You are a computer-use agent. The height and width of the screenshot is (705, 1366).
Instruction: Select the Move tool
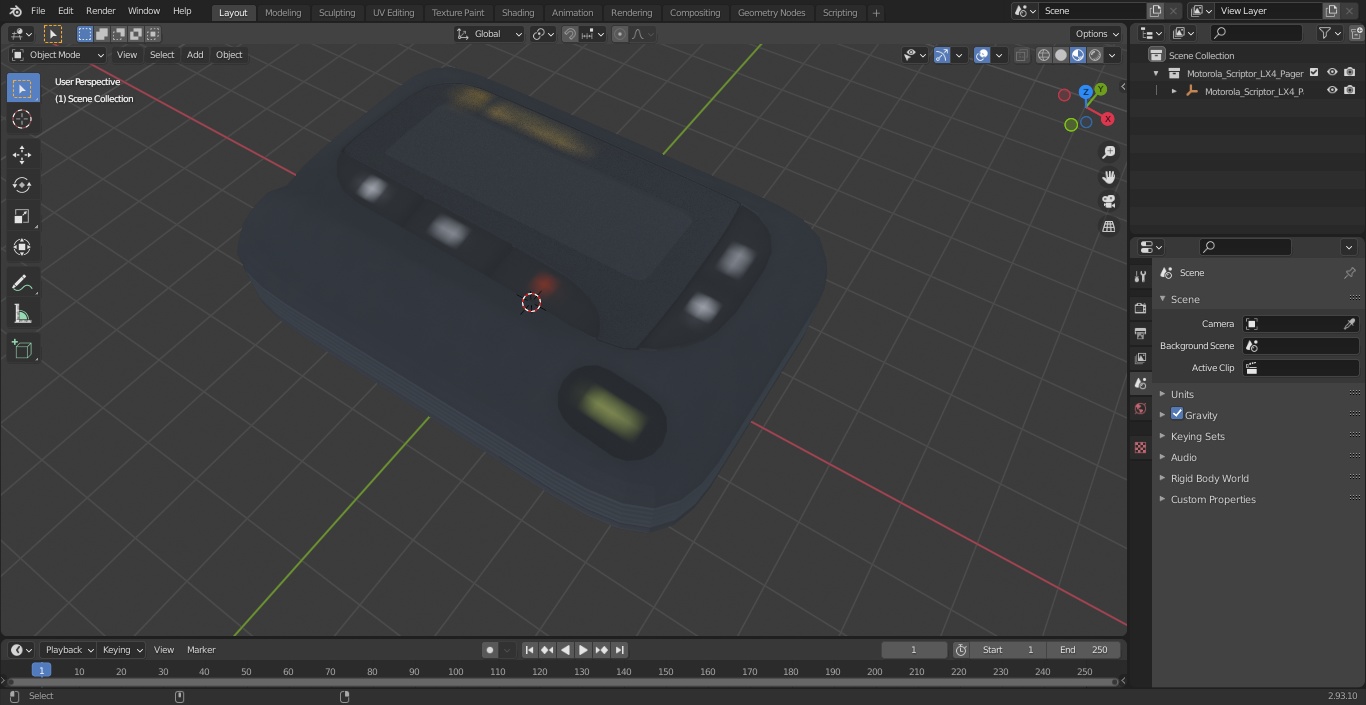[22, 154]
